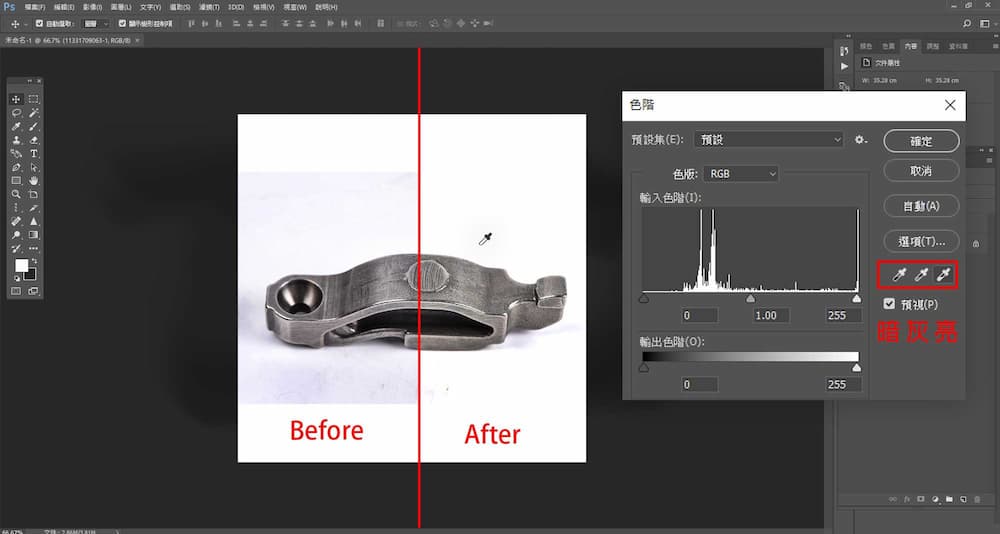Switch to the 內容 panel tab

coord(911,46)
